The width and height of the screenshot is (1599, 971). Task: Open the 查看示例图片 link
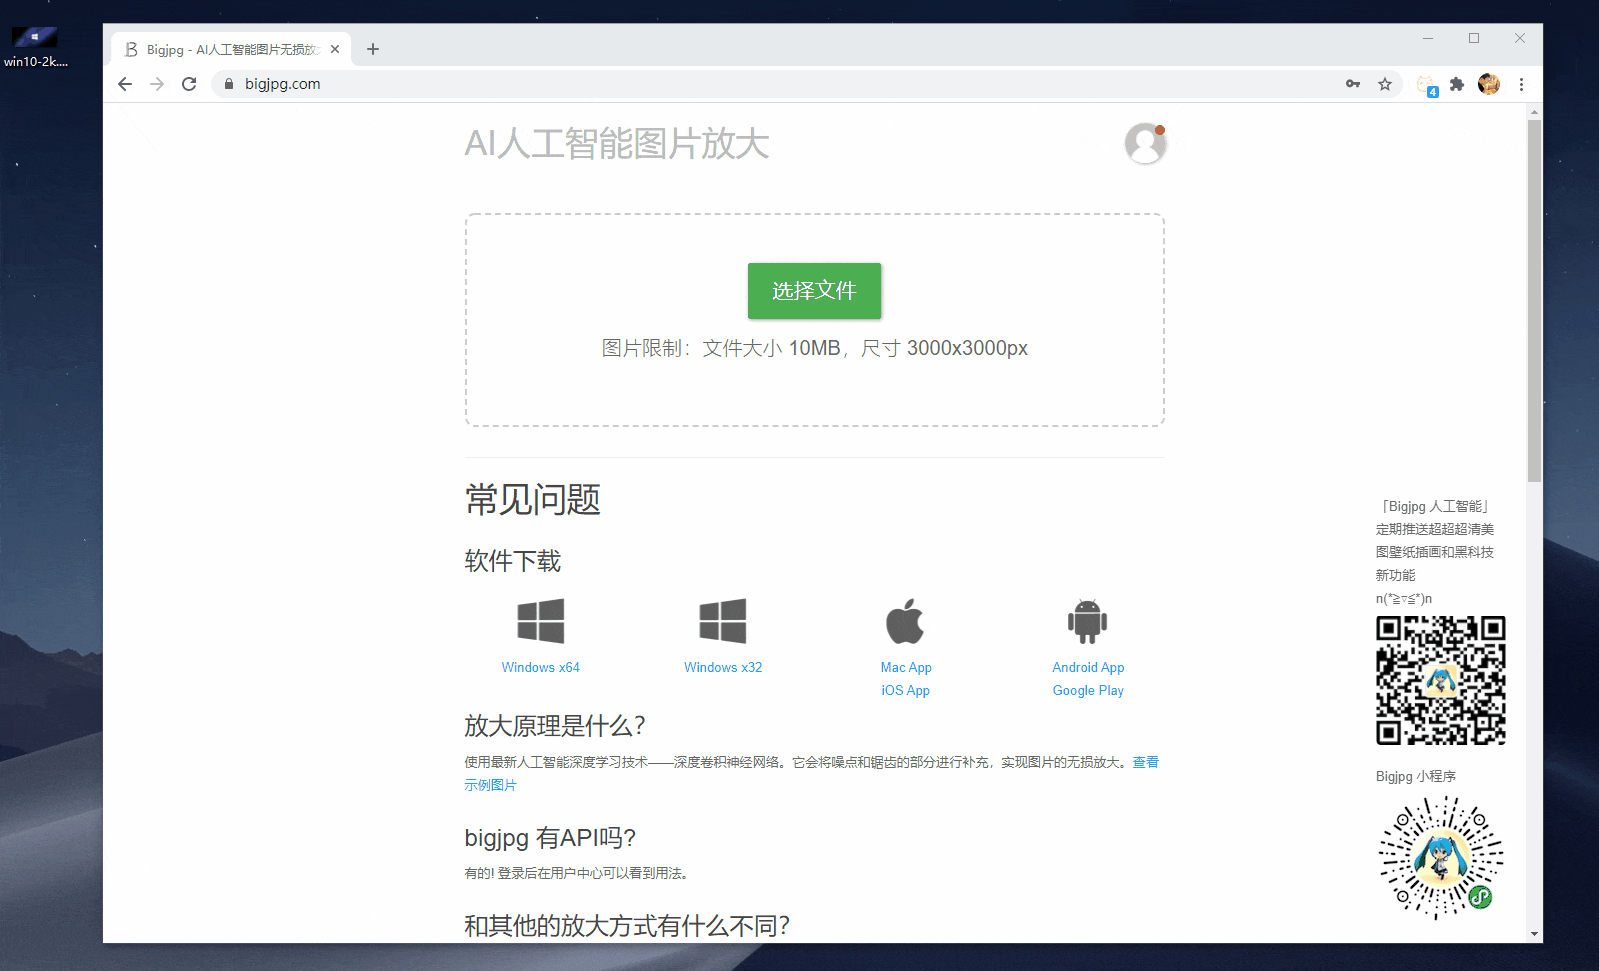point(1145,762)
